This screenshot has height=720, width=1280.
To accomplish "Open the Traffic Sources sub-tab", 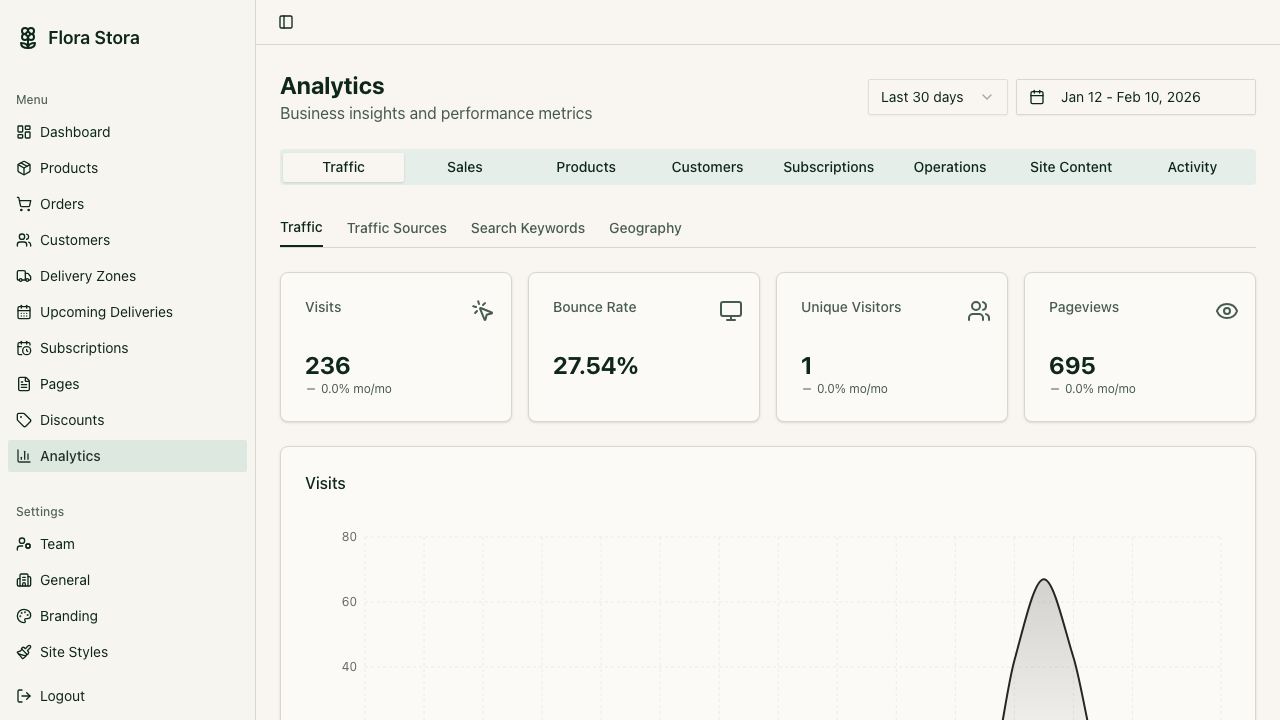I will [x=397, y=228].
